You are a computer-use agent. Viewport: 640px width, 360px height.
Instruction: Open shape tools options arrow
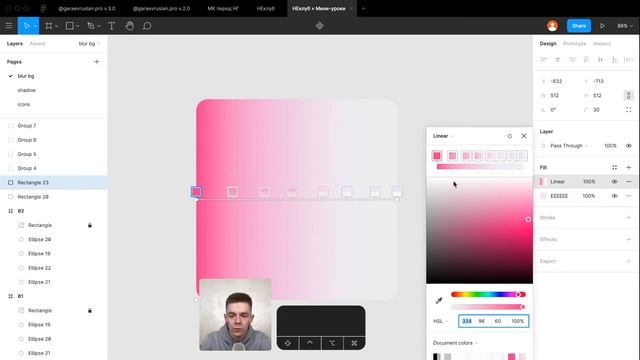click(x=78, y=26)
